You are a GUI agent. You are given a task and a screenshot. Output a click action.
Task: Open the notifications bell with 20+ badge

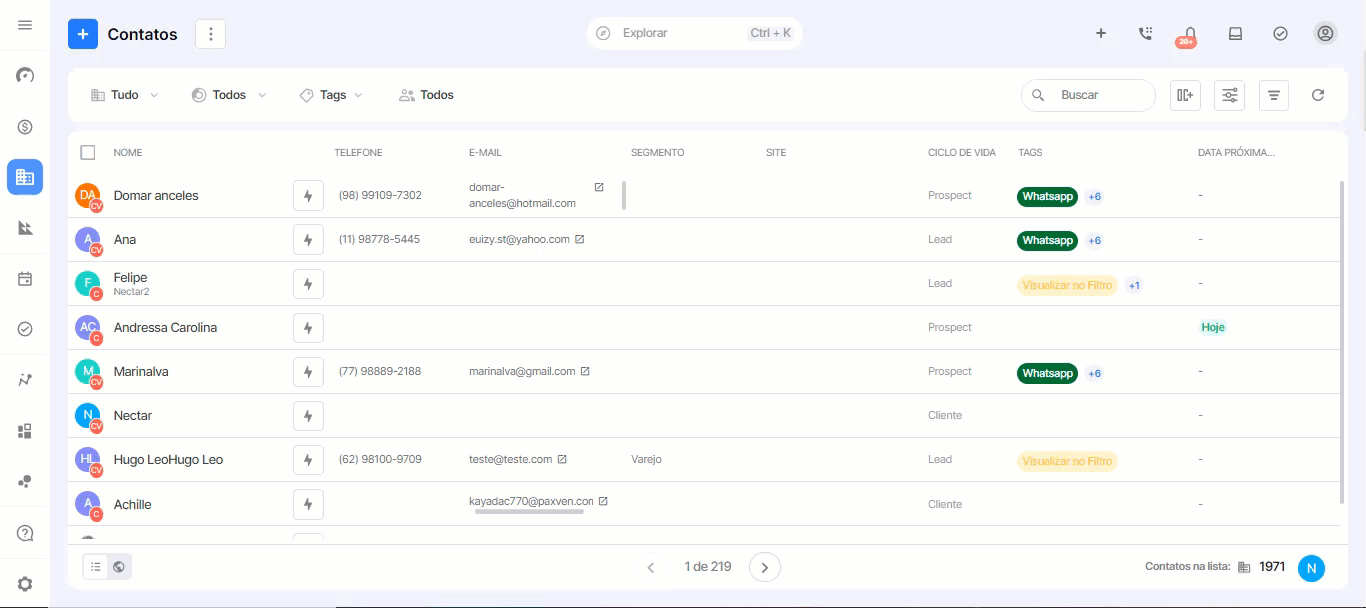click(1190, 34)
